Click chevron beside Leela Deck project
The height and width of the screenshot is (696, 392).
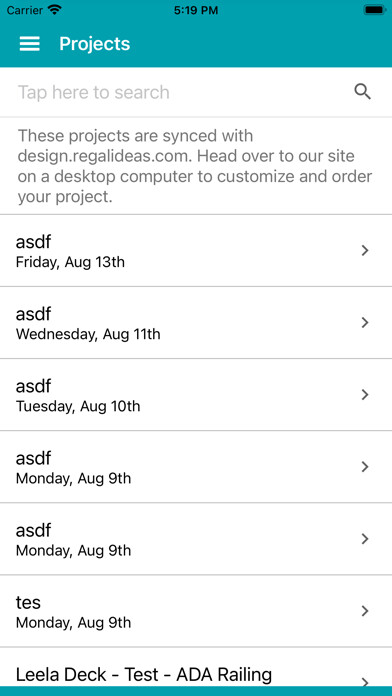pos(365,681)
